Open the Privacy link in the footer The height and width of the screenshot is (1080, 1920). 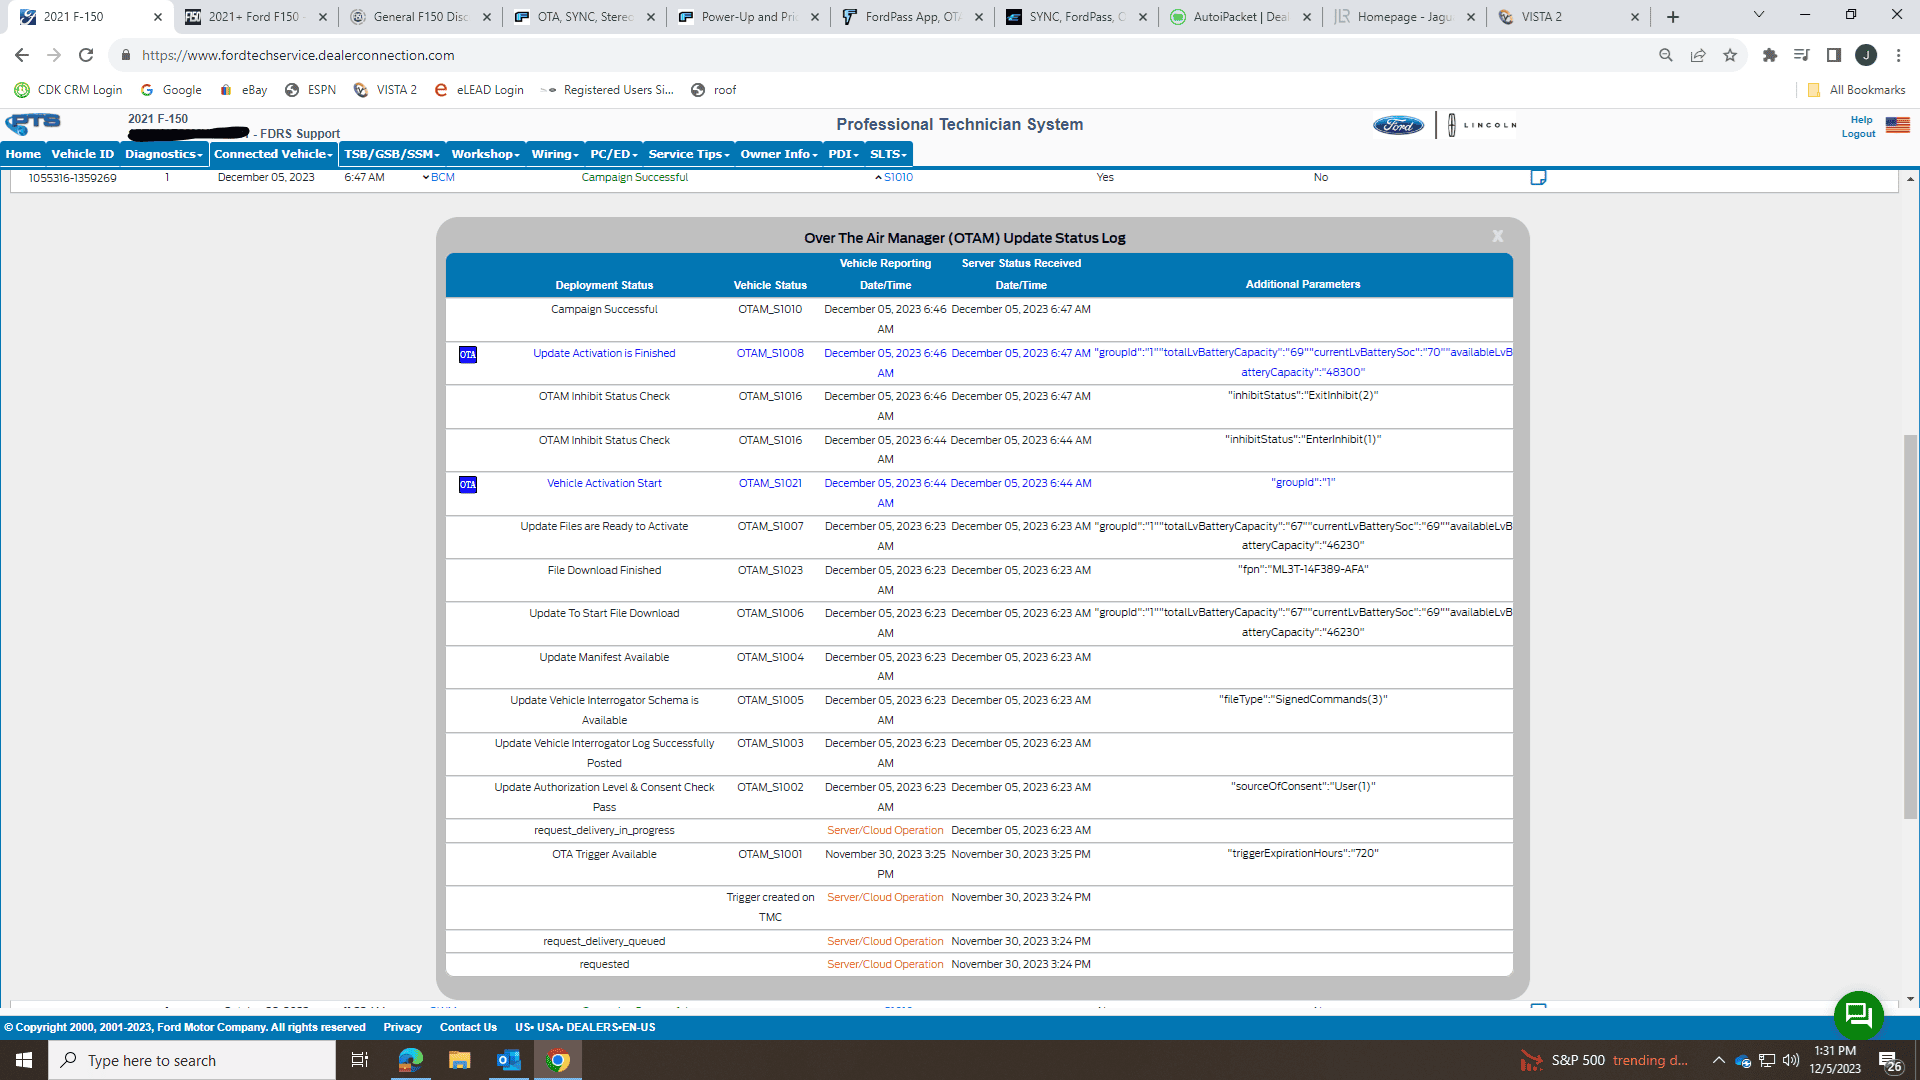(x=402, y=1027)
